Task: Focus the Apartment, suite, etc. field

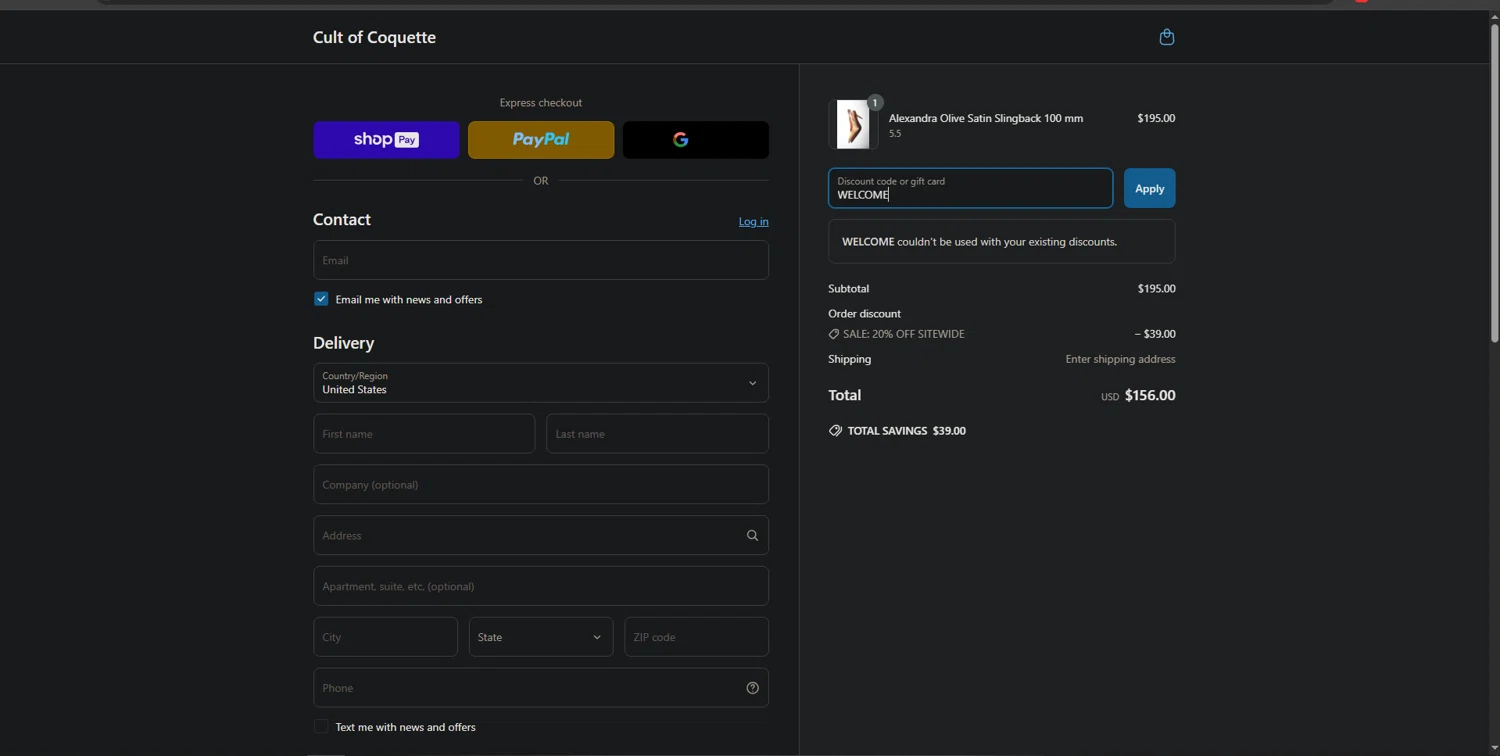Action: point(541,586)
